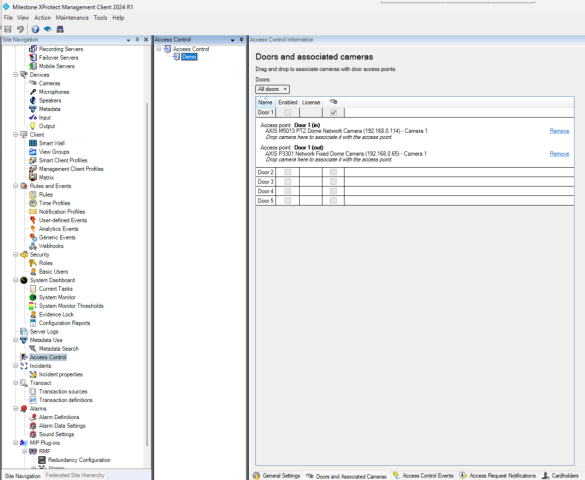Remove camera from Door 1 (in) access point
Image resolution: width=585 pixels, height=480 pixels.
559,131
